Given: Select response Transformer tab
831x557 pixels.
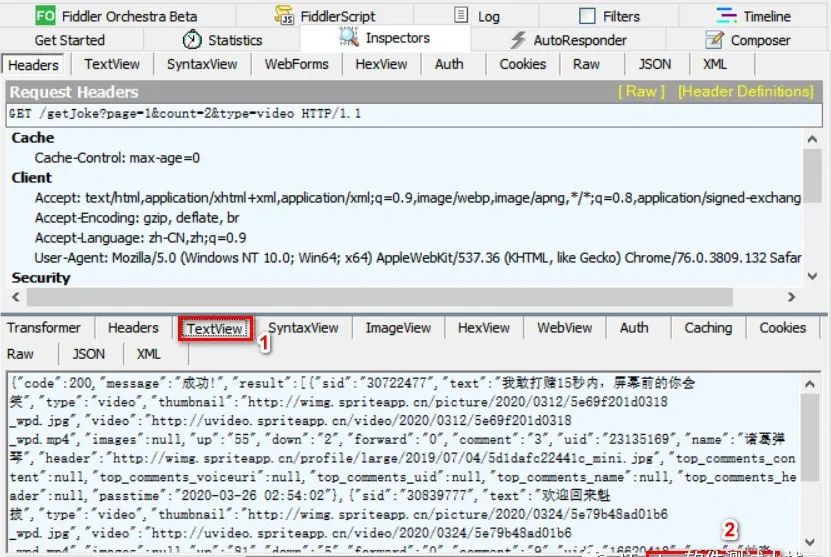Looking at the screenshot, I should 43,328.
